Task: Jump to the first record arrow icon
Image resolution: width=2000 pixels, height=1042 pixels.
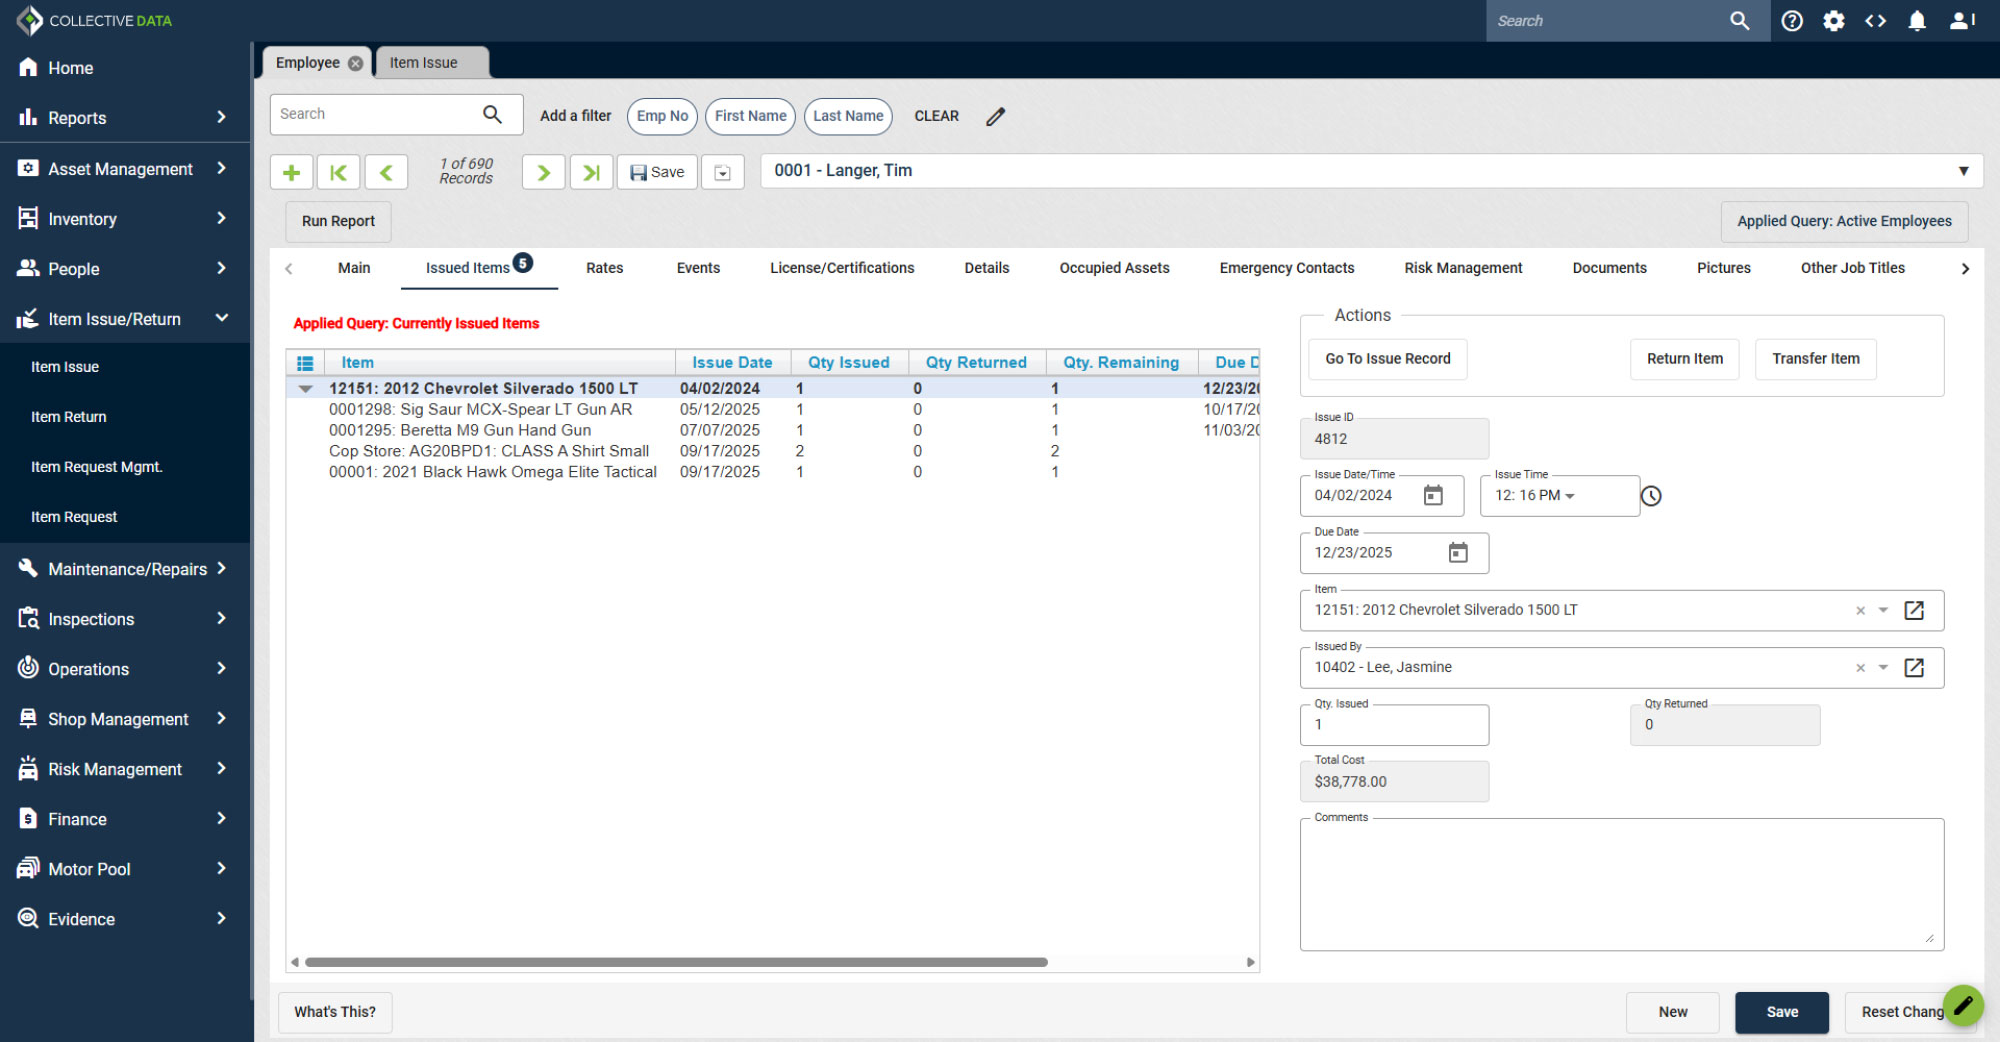Action: point(338,172)
